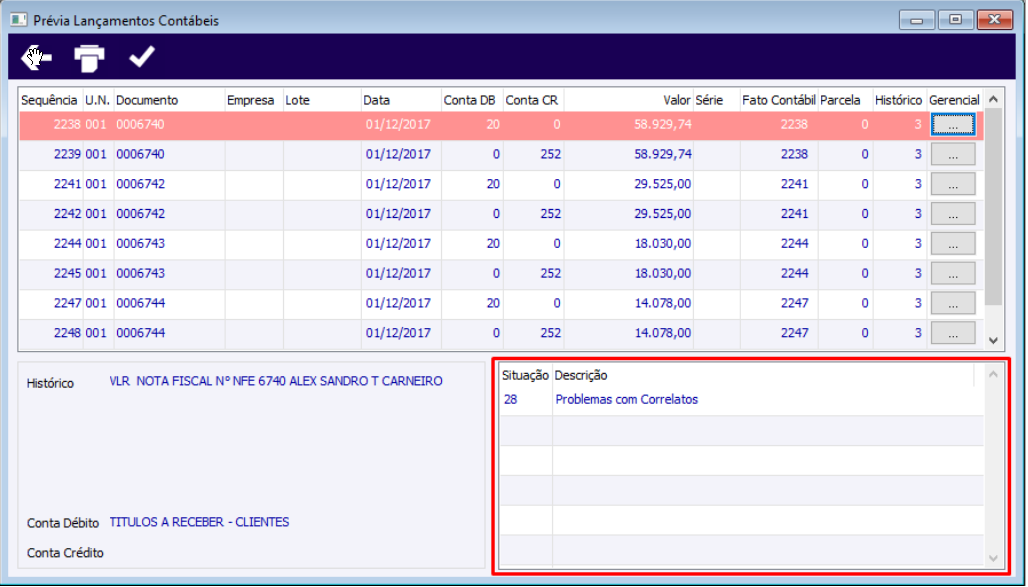The width and height of the screenshot is (1028, 587).
Task: Click the Conta Crédito label
Action: (65, 554)
